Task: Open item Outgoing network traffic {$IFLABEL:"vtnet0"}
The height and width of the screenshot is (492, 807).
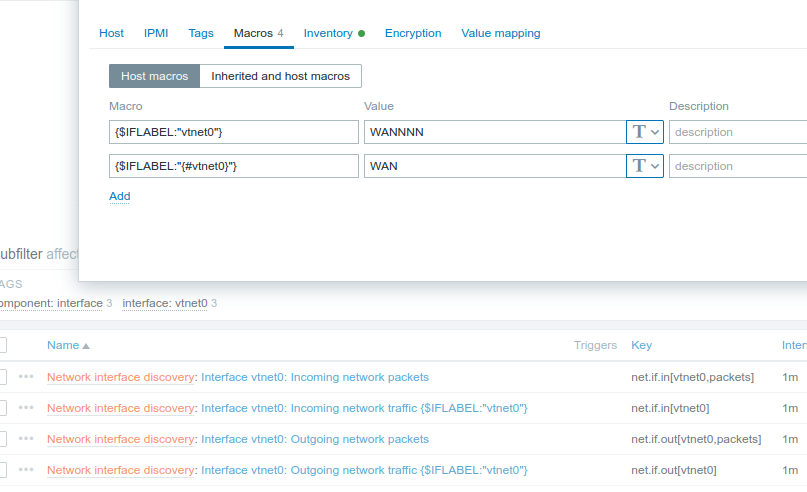Action: tap(364, 470)
